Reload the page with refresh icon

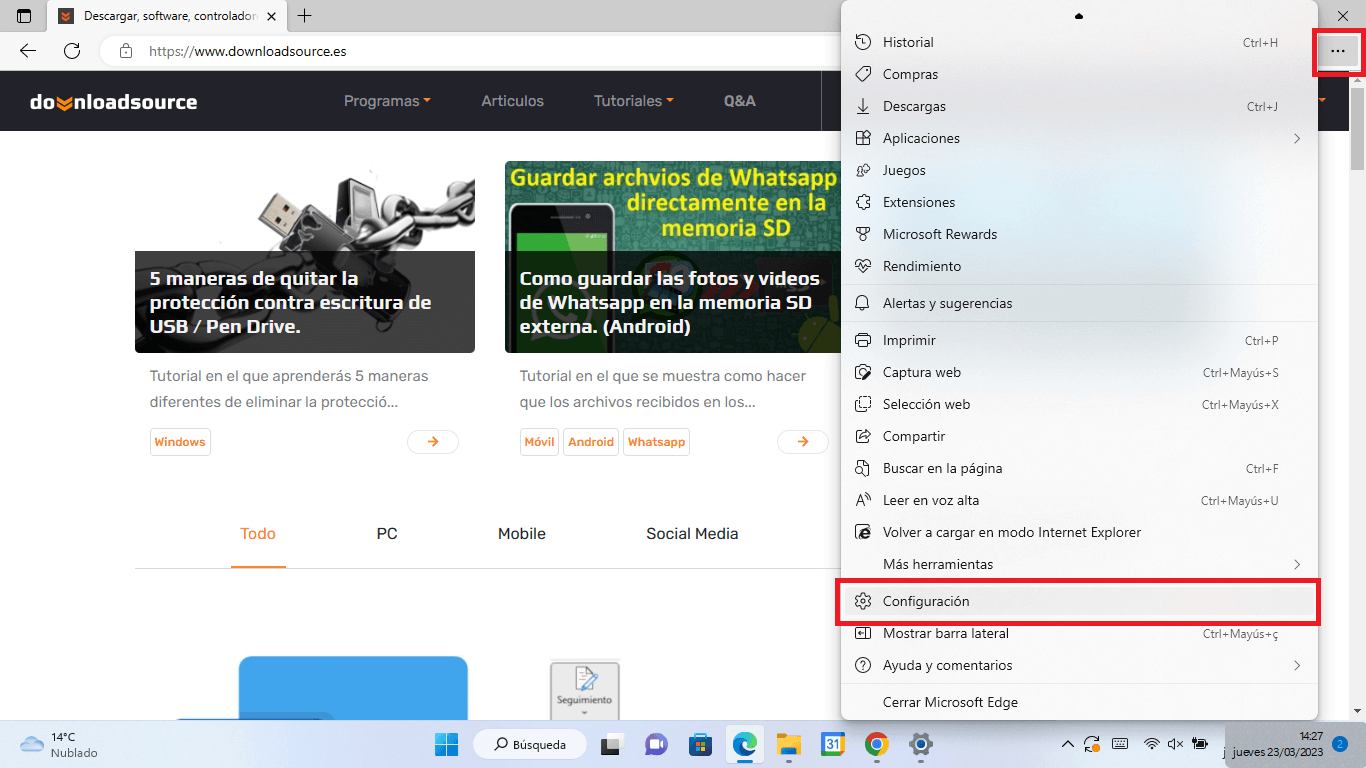pos(72,51)
